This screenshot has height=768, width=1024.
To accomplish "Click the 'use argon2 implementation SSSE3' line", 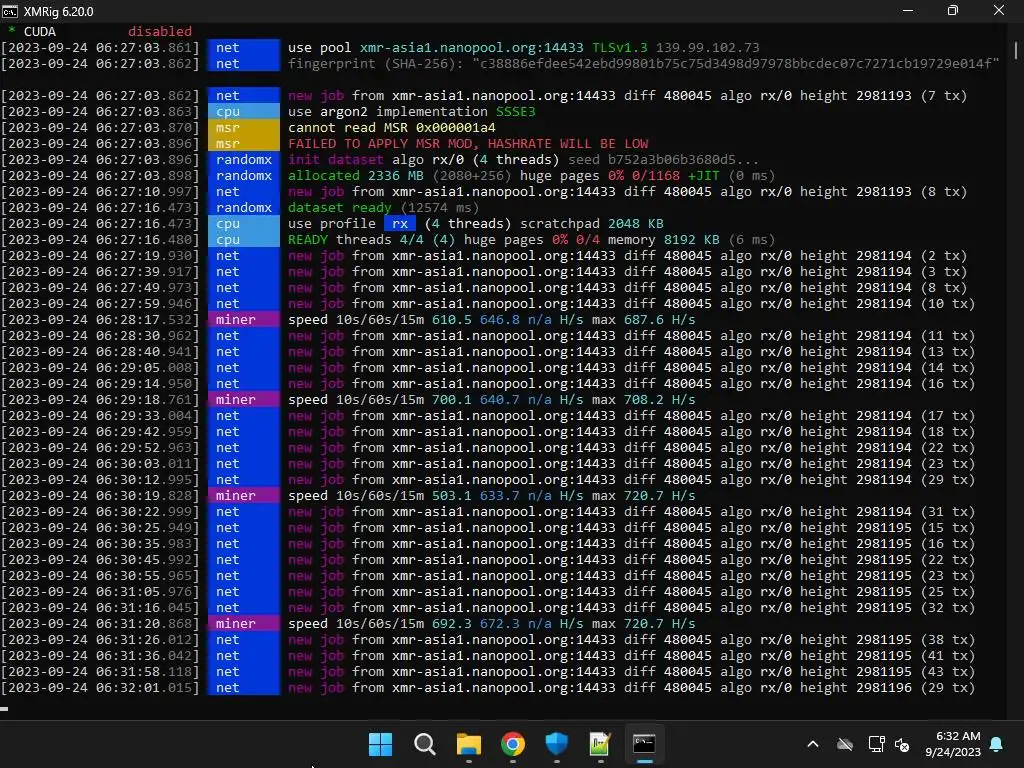I will pos(411,112).
